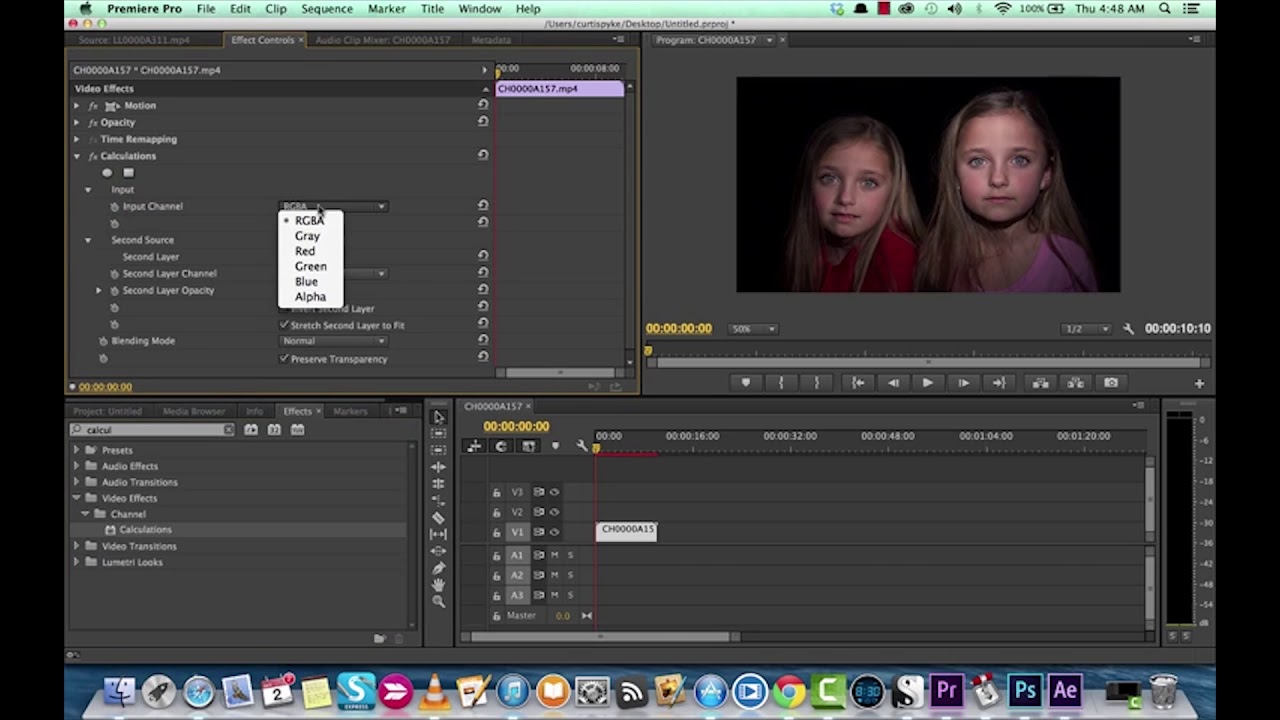This screenshot has height=720, width=1280.
Task: Toggle lock on video track V2
Action: (496, 512)
